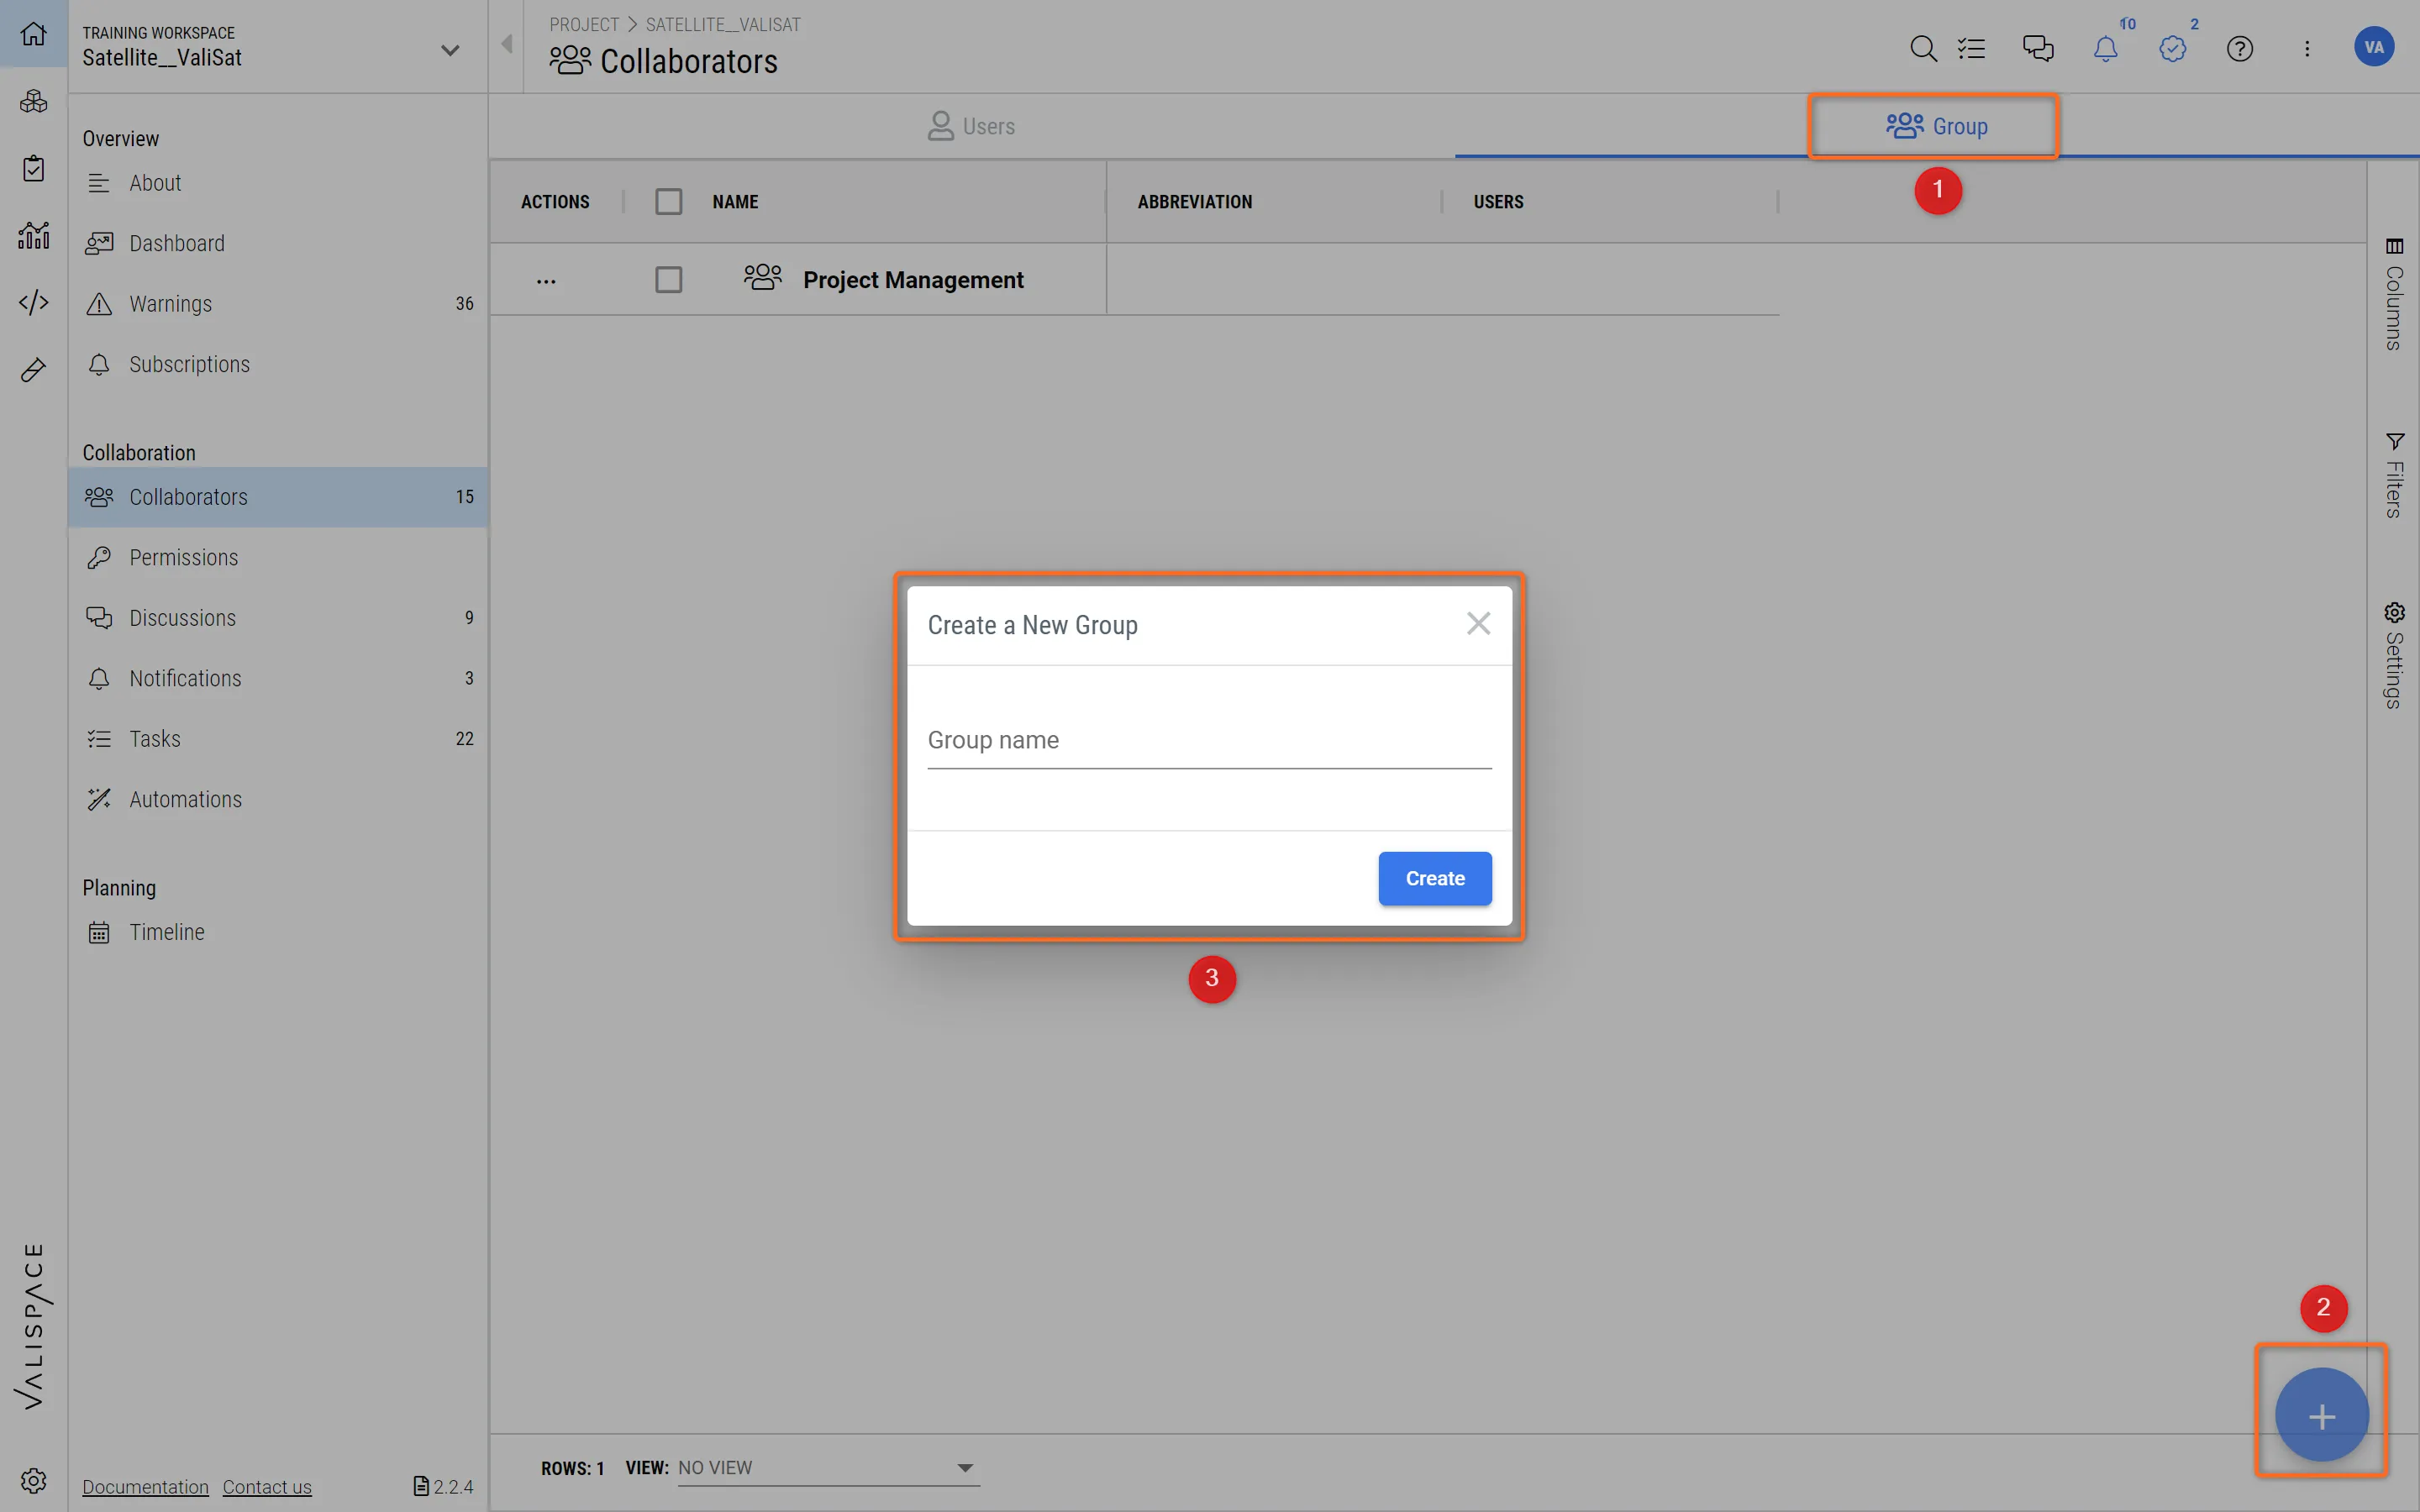Collapse the sidebar using the arrow
2420x1512 pixels.
[x=507, y=44]
